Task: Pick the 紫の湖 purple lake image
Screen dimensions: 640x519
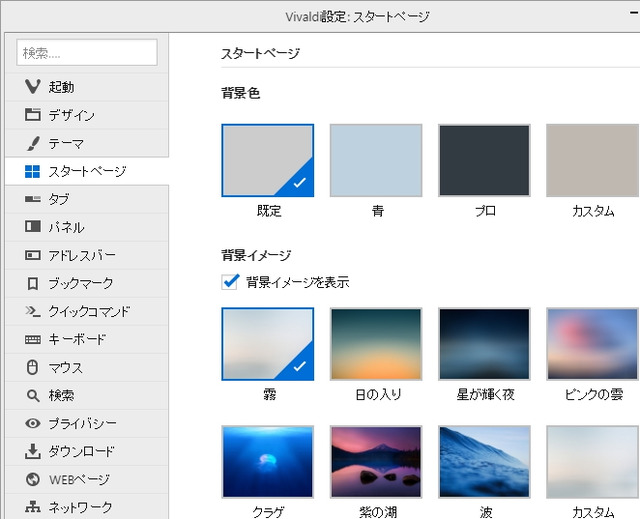Action: (x=376, y=462)
